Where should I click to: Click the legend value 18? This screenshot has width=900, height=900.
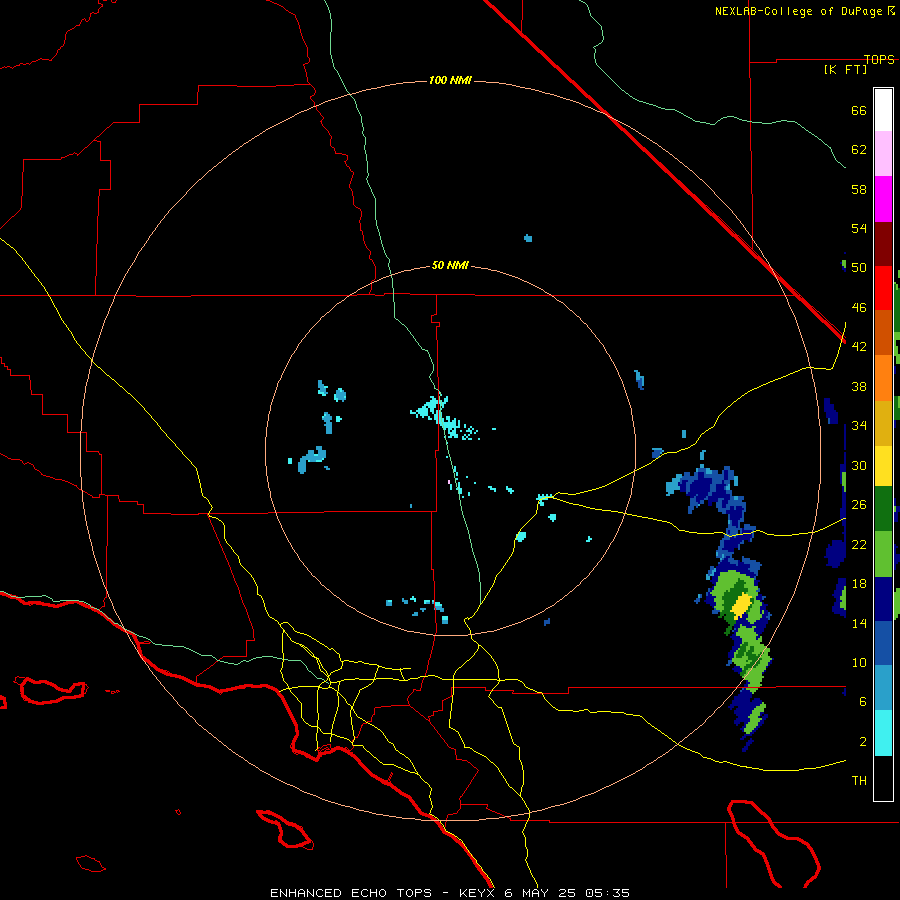(859, 584)
